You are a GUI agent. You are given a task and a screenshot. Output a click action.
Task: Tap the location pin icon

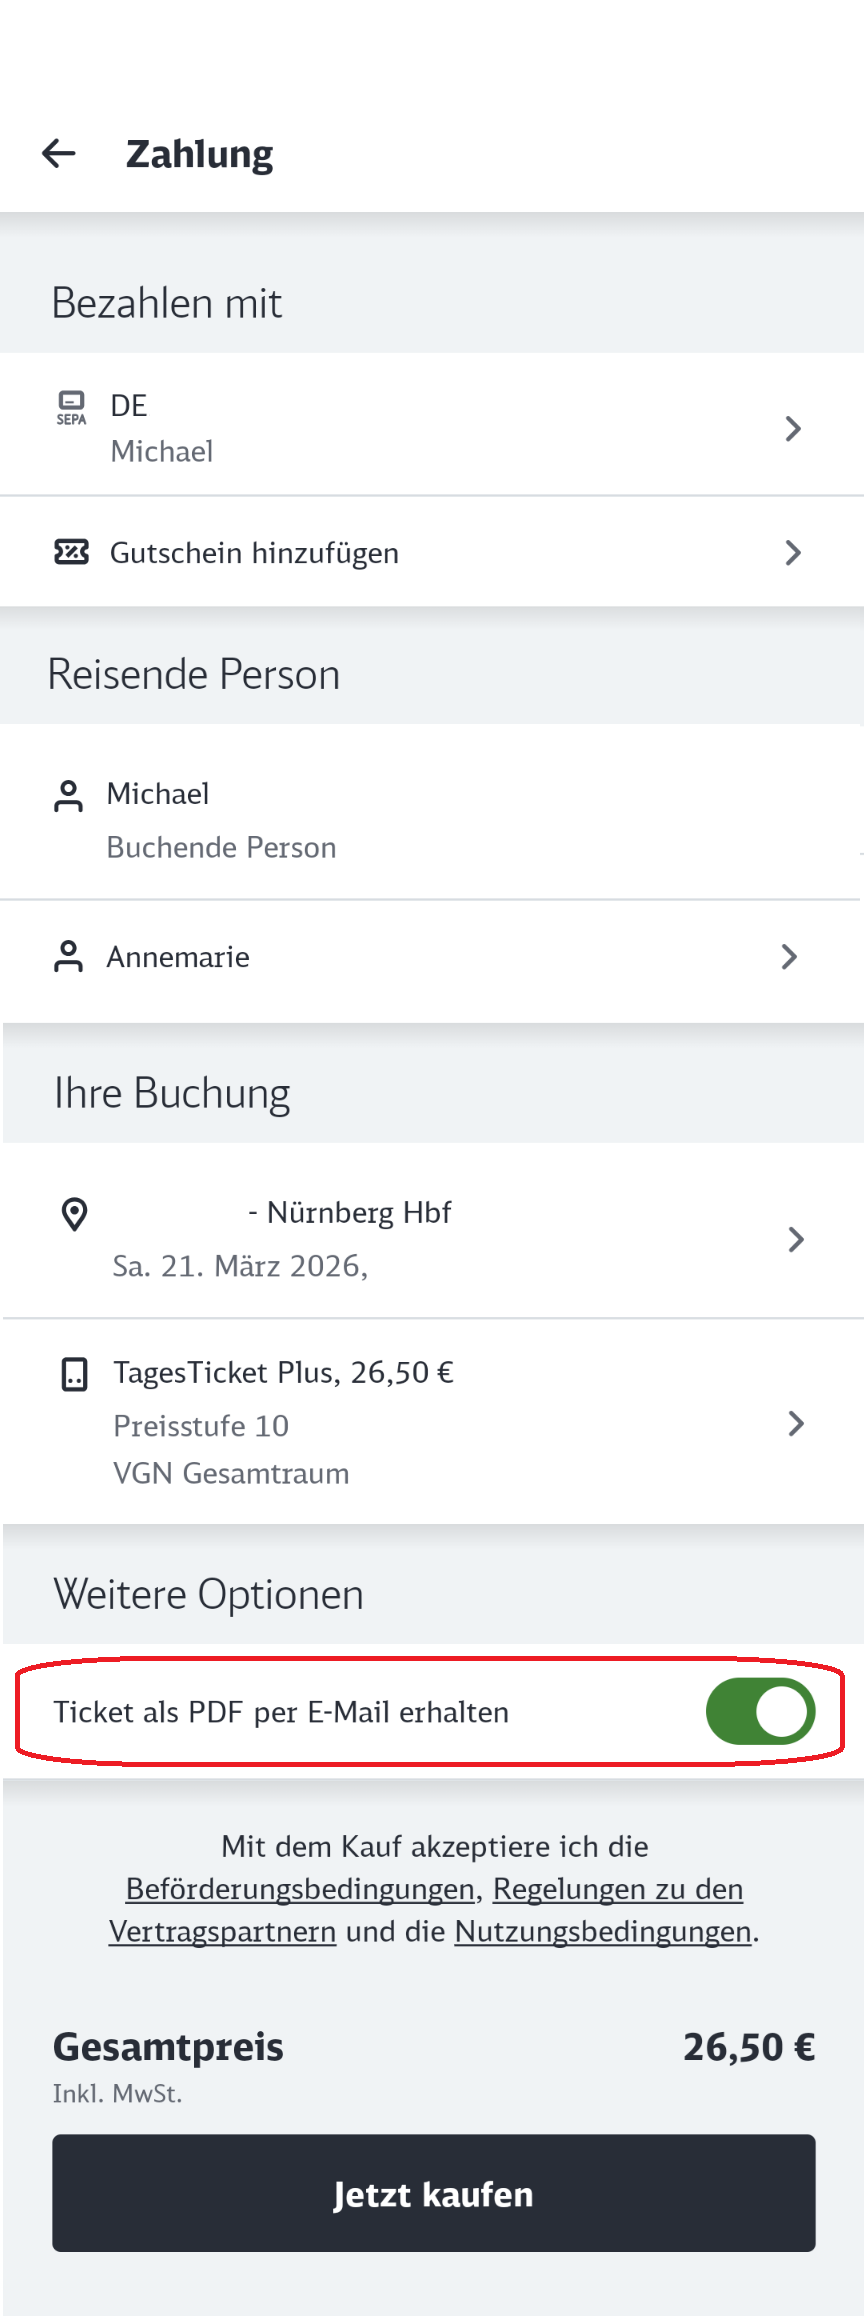(x=75, y=1214)
